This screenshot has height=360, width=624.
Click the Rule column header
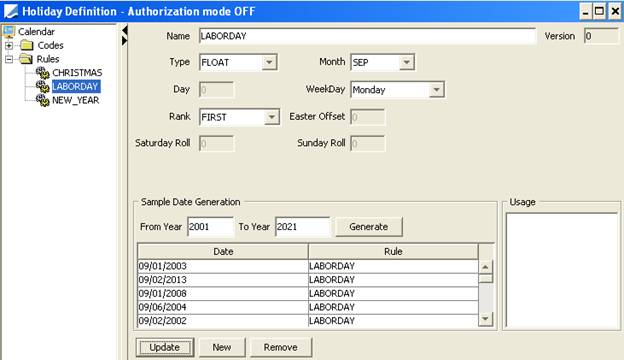[x=393, y=251]
